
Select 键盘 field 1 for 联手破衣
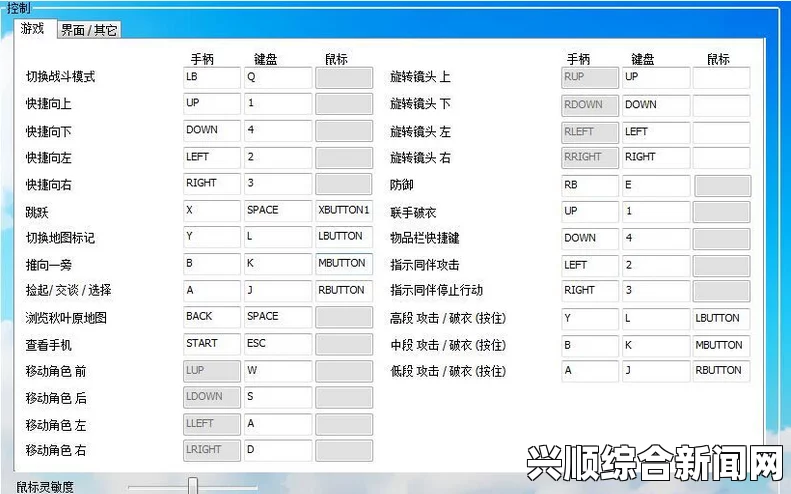656,212
